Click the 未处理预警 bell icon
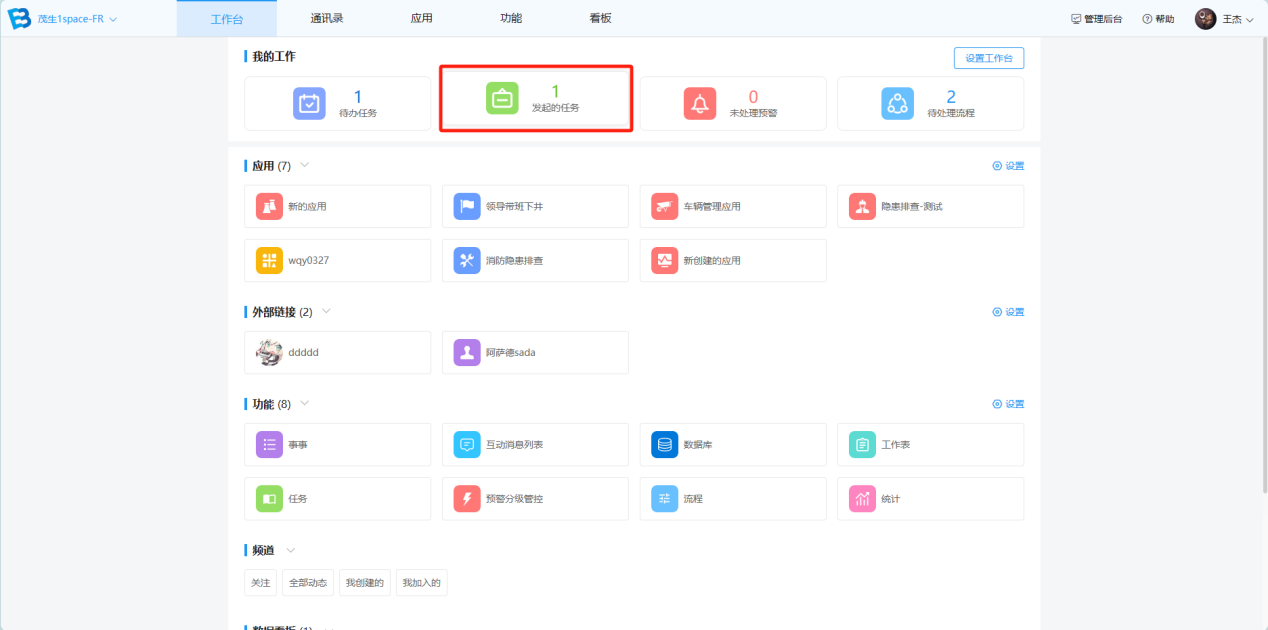1268x630 pixels. pos(700,103)
